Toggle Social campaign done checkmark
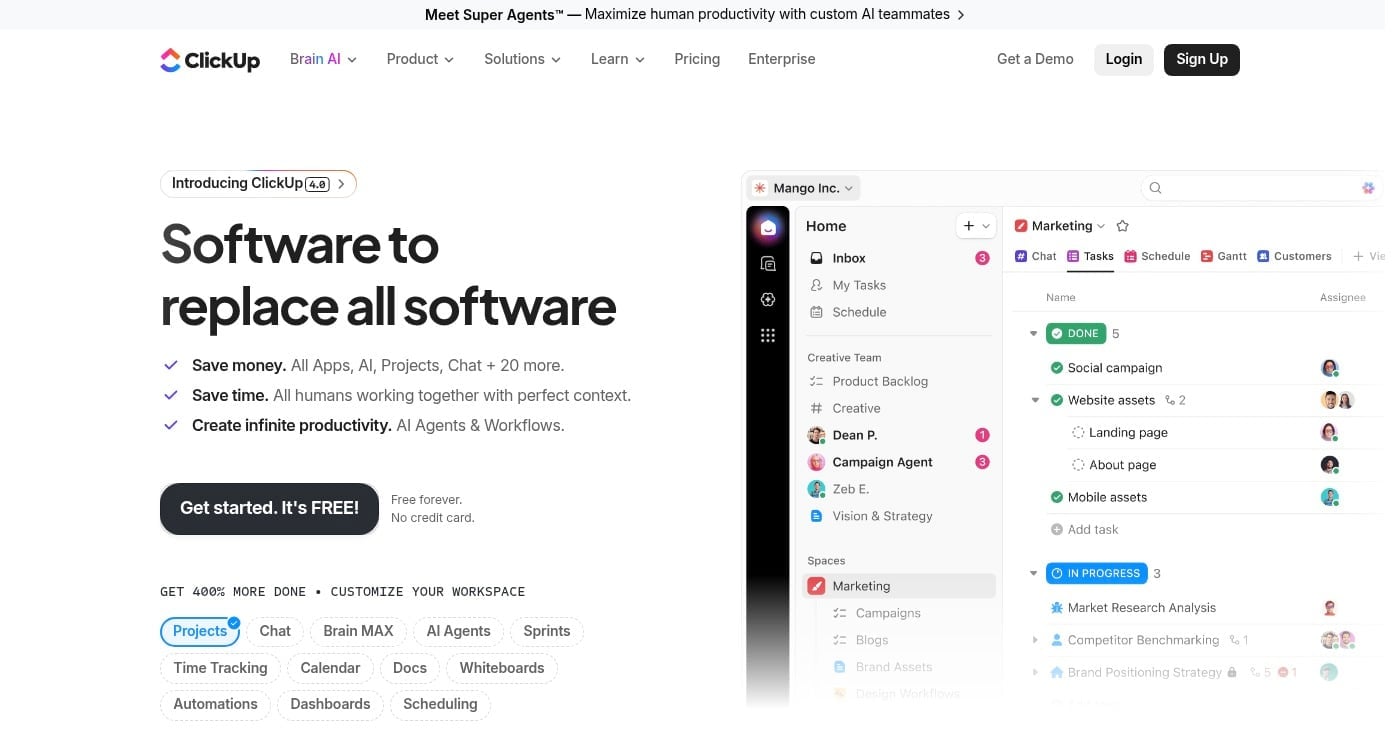Screen dimensions: 1400x735 pyautogui.click(x=1057, y=368)
